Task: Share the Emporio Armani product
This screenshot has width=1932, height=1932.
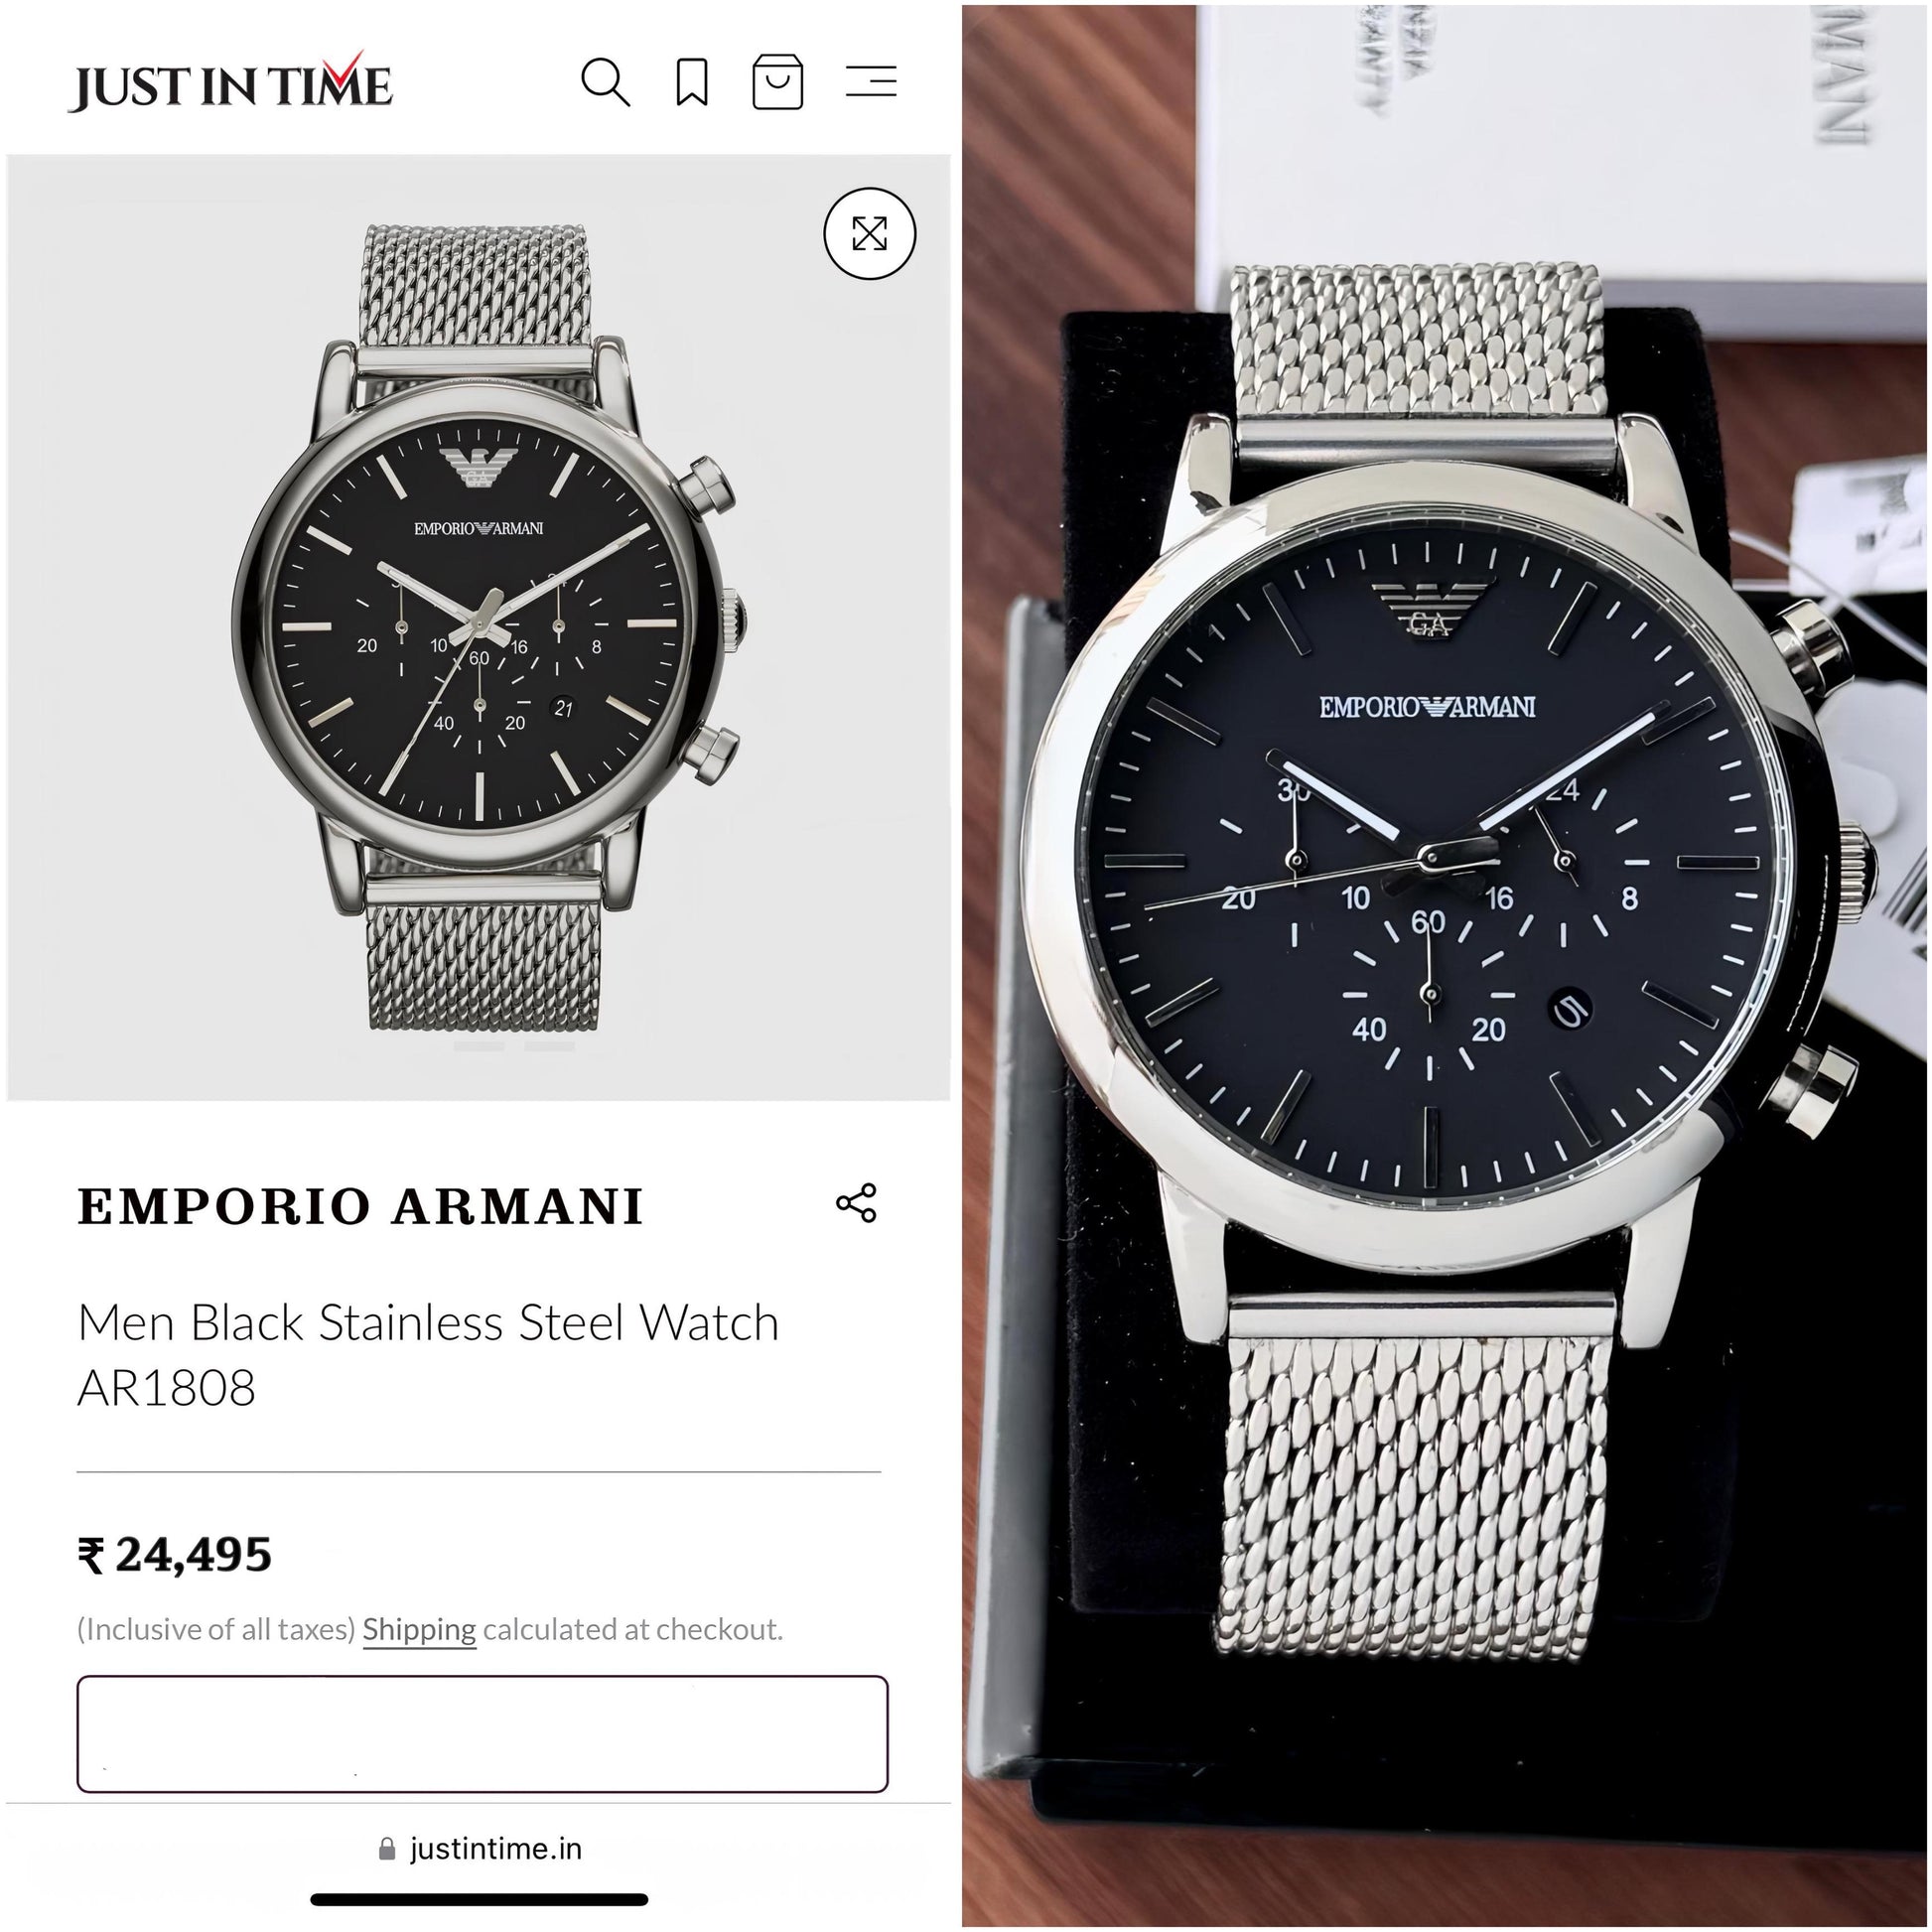Action: (856, 1203)
